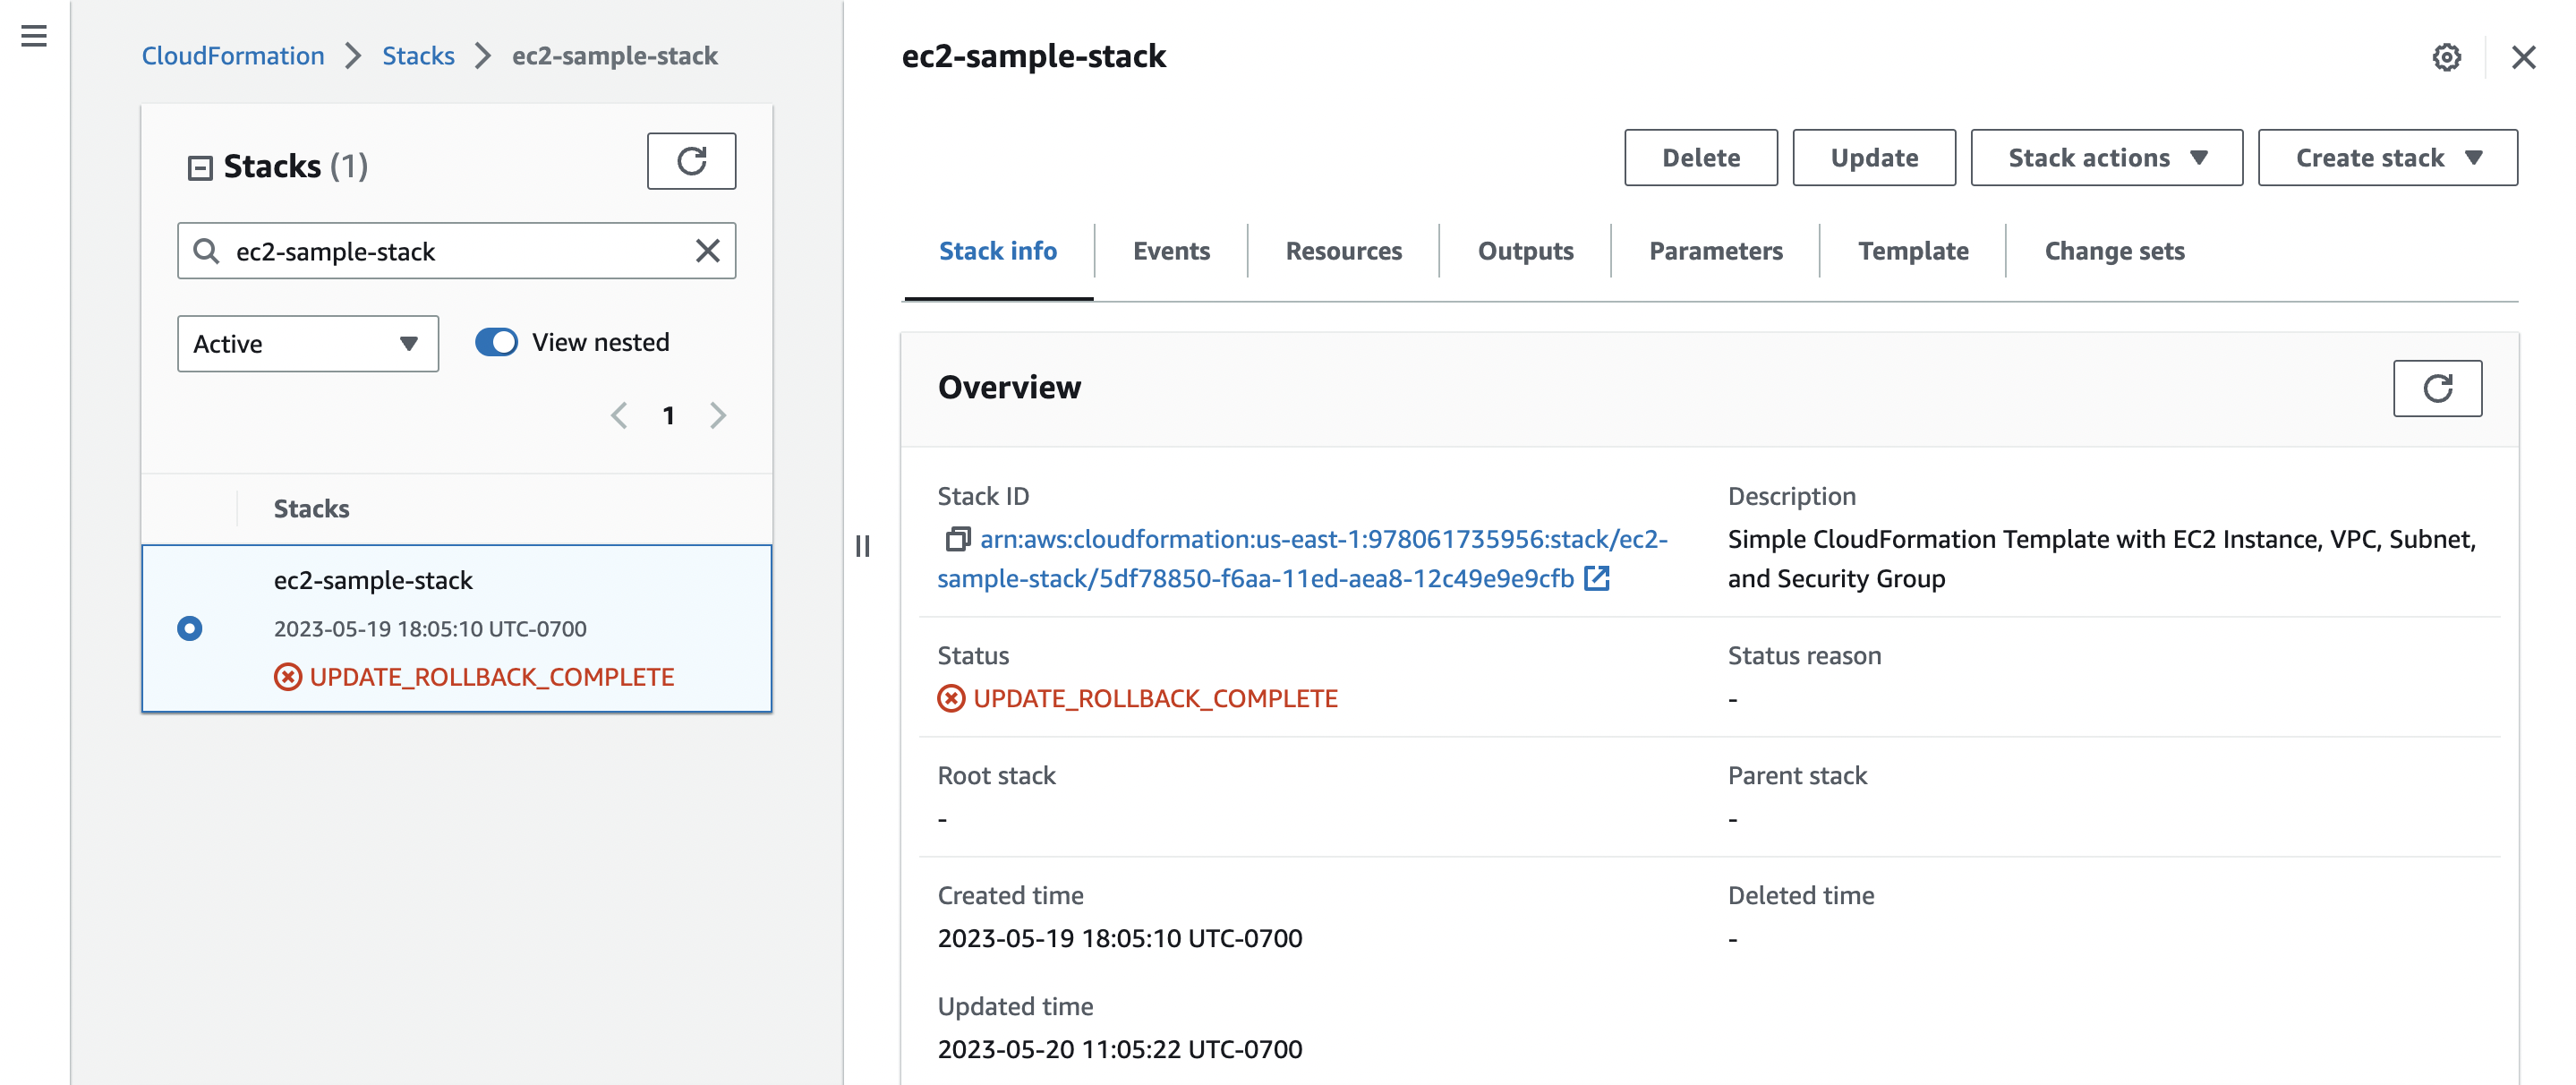This screenshot has height=1085, width=2576.
Task: Go to next stacks page
Action: pos(717,415)
